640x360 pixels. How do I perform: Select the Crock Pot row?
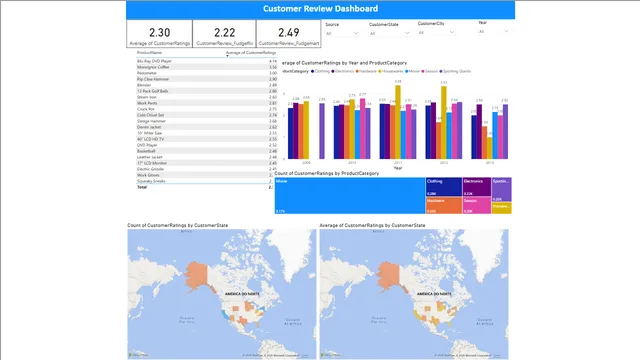coord(207,109)
